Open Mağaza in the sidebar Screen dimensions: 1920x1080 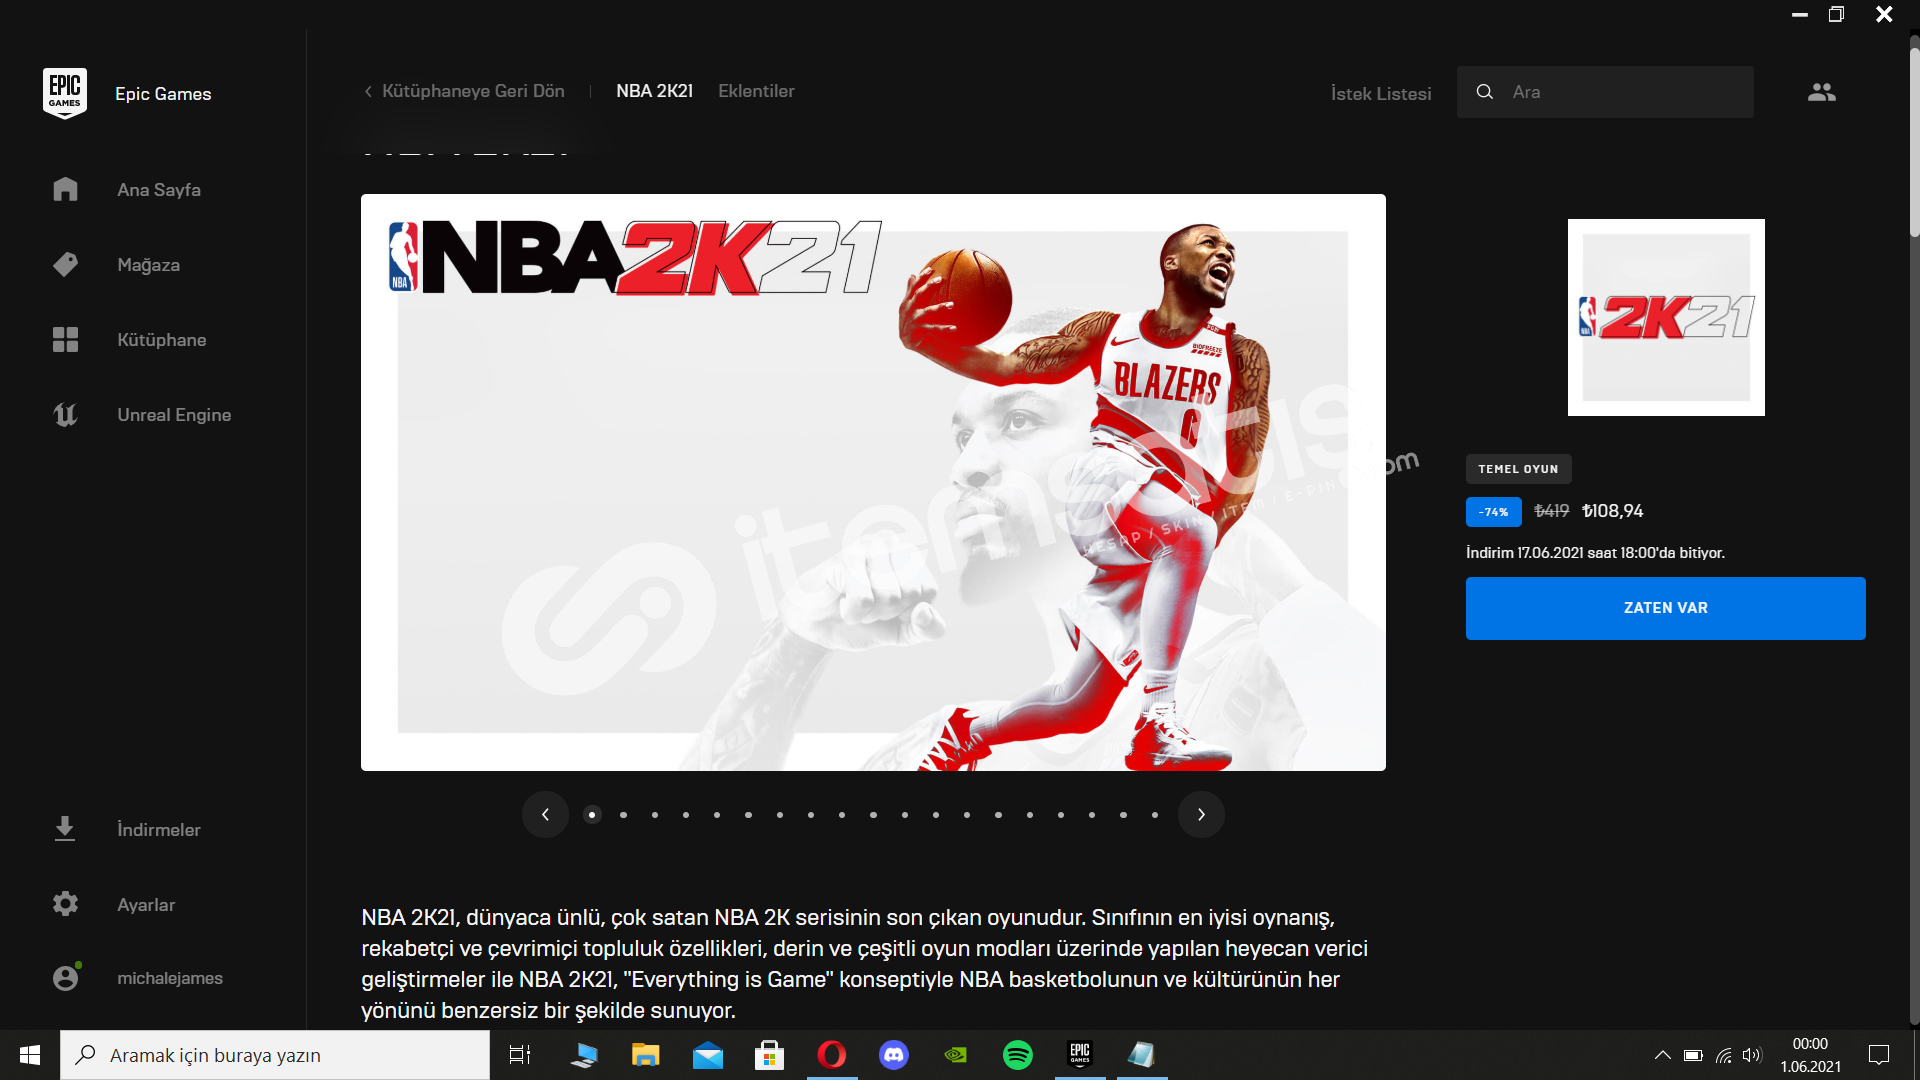[148, 265]
